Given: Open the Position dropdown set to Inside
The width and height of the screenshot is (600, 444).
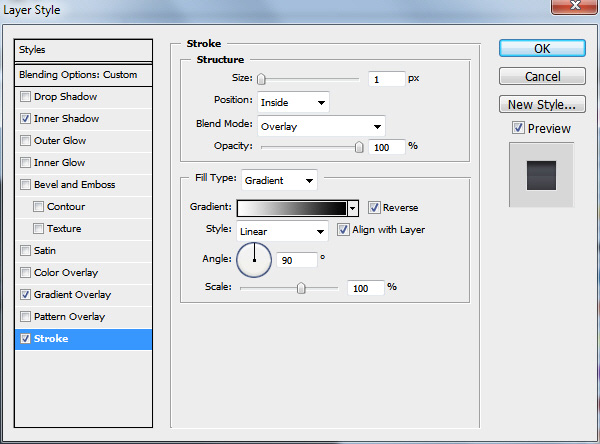Looking at the screenshot, I should pyautogui.click(x=293, y=102).
